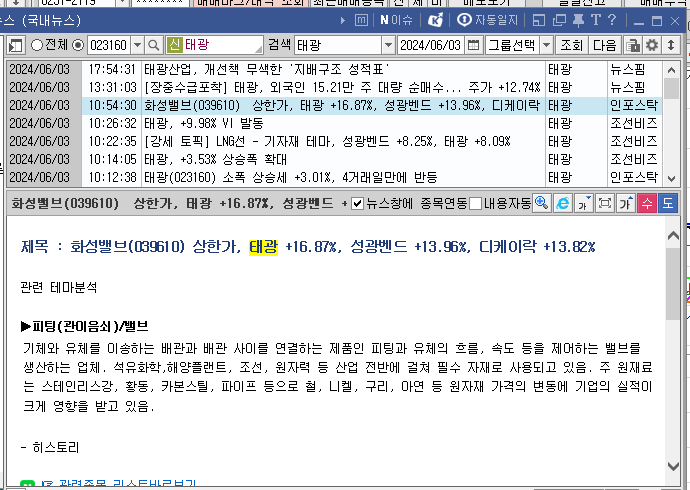Click the stock code field 023160

tap(109, 45)
